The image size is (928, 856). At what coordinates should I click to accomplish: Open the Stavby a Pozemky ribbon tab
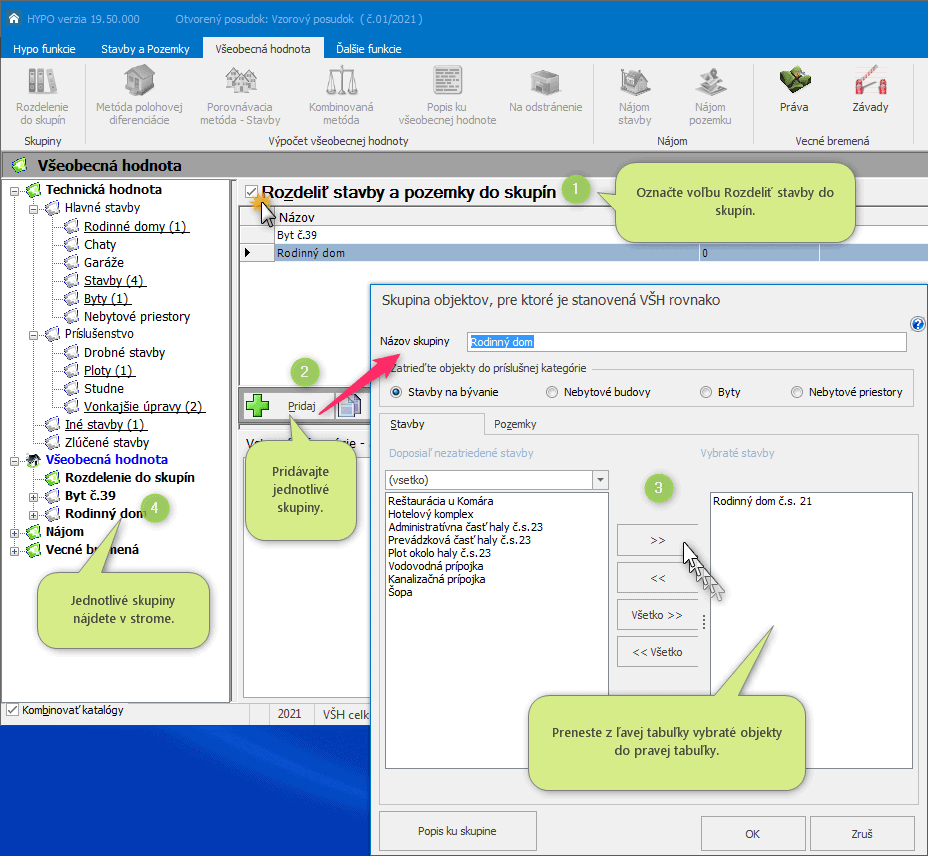145,48
